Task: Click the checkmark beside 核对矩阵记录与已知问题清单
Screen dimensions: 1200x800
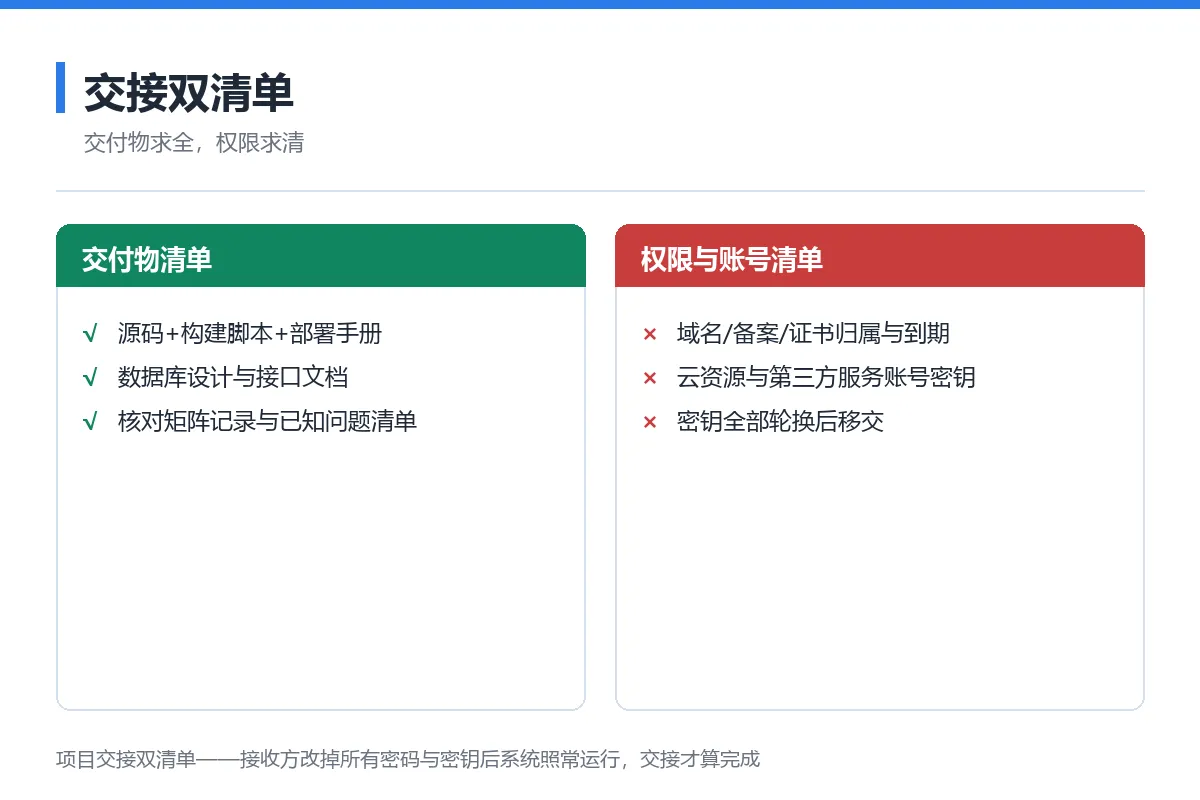Action: pos(90,422)
